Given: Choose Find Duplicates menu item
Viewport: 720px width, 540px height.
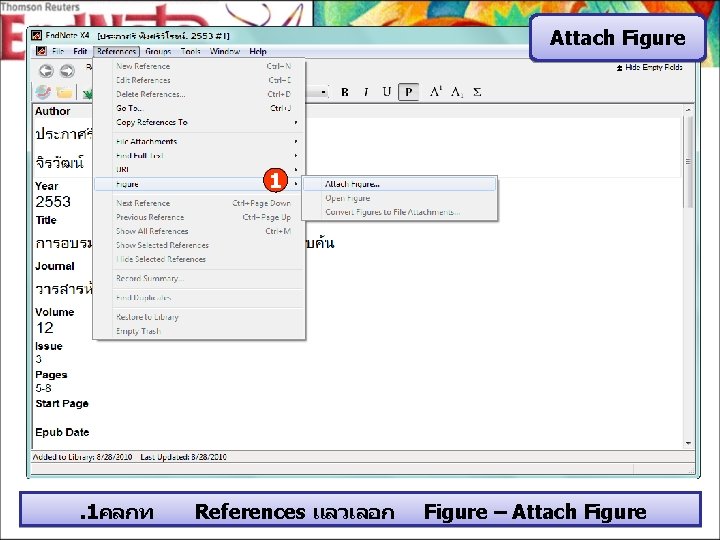Looking at the screenshot, I should click(x=199, y=298).
